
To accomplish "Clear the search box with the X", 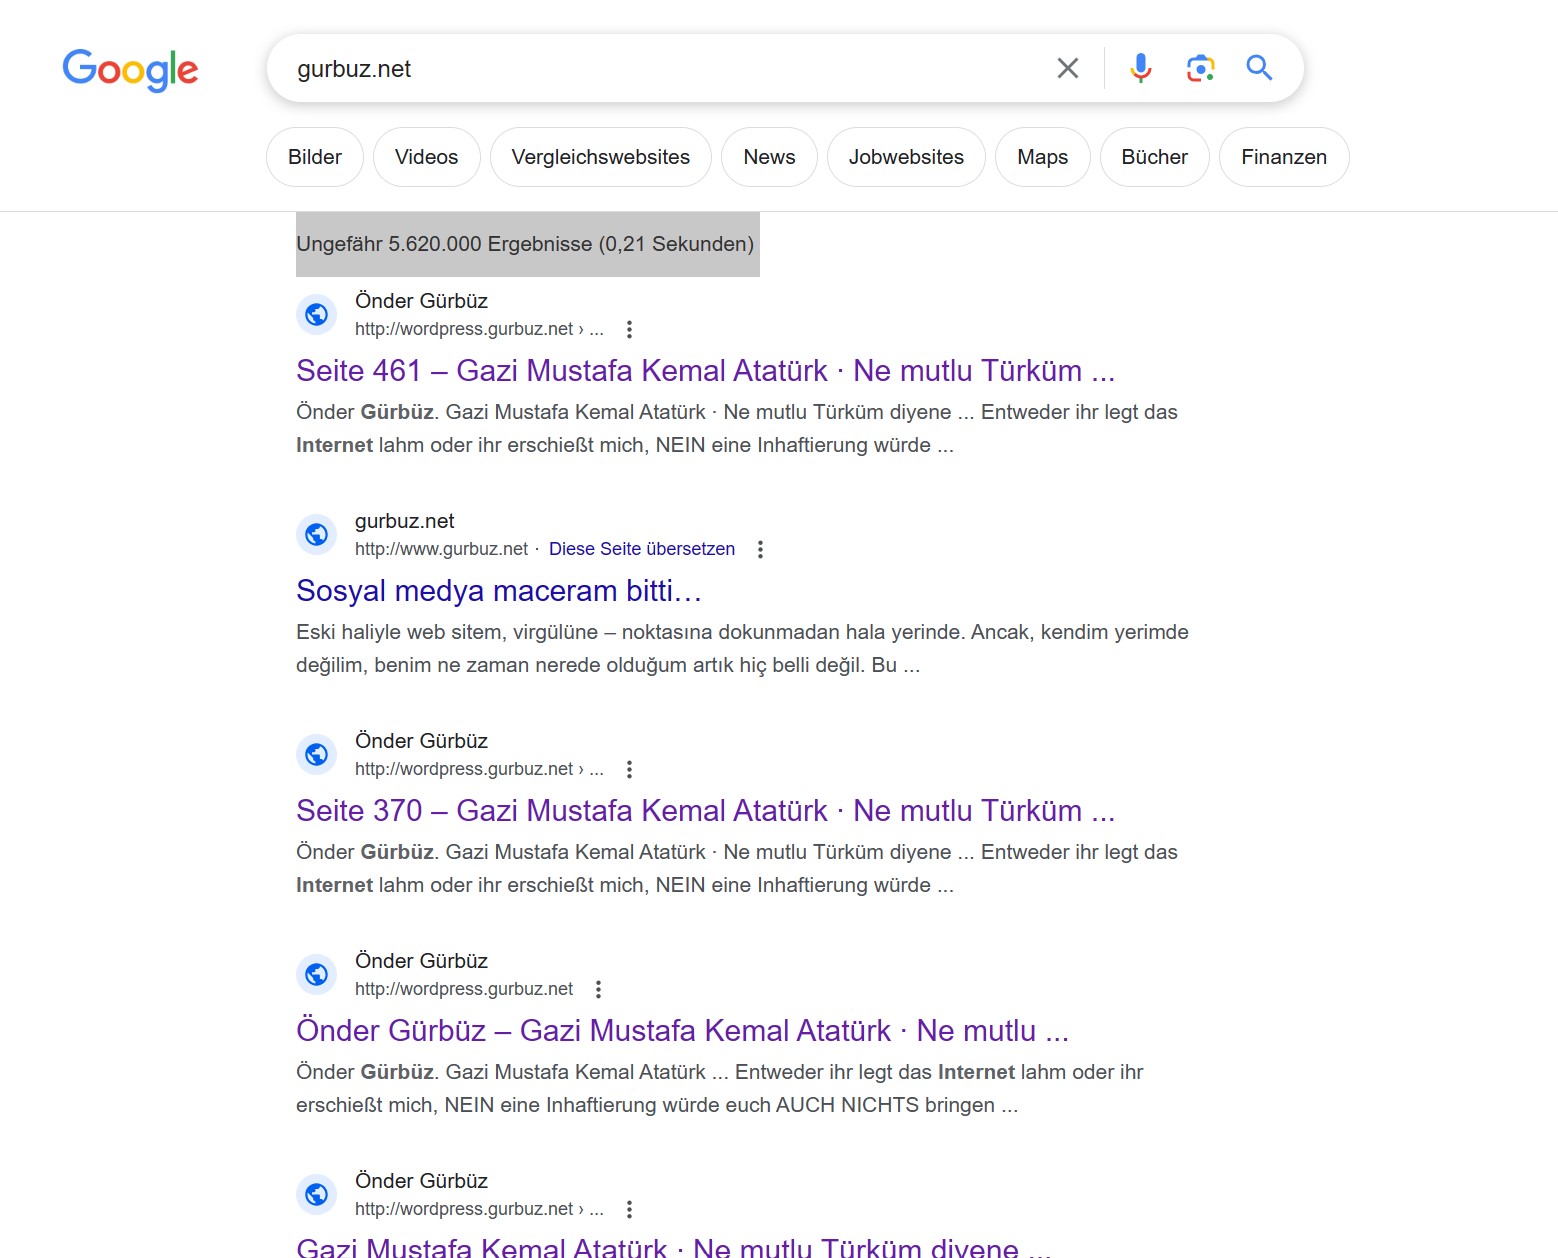I will pyautogui.click(x=1068, y=68).
